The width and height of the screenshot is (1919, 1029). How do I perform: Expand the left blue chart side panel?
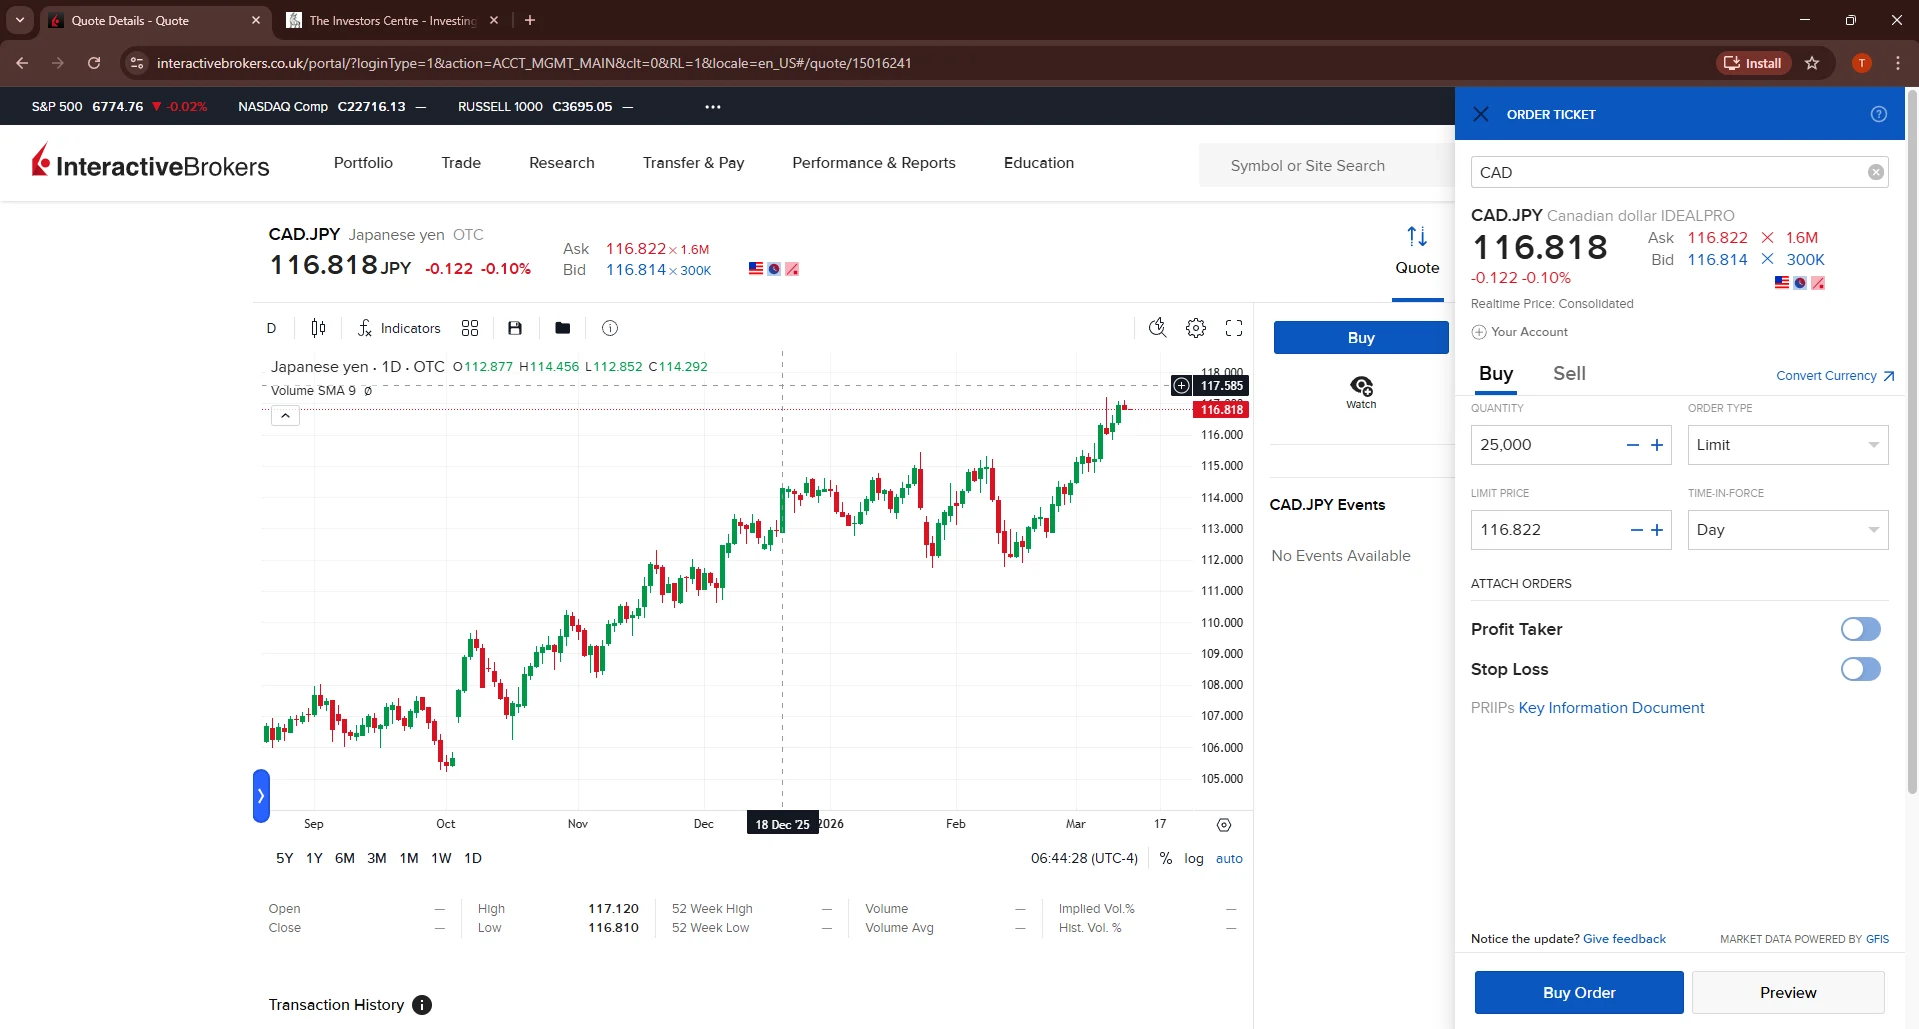(x=261, y=796)
